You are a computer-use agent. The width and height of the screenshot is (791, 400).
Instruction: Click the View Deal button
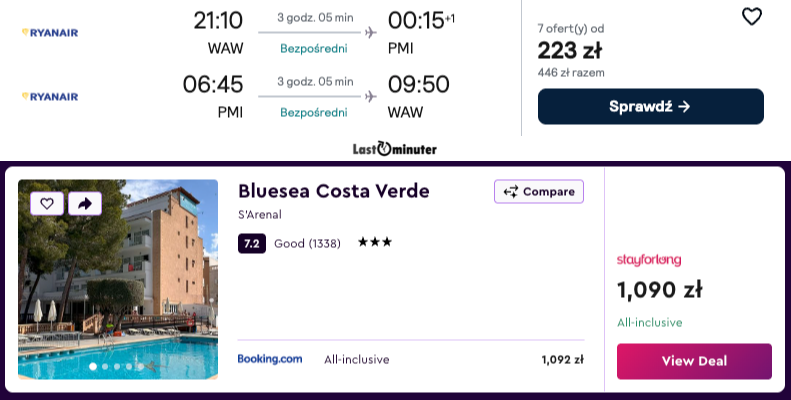[x=694, y=361]
